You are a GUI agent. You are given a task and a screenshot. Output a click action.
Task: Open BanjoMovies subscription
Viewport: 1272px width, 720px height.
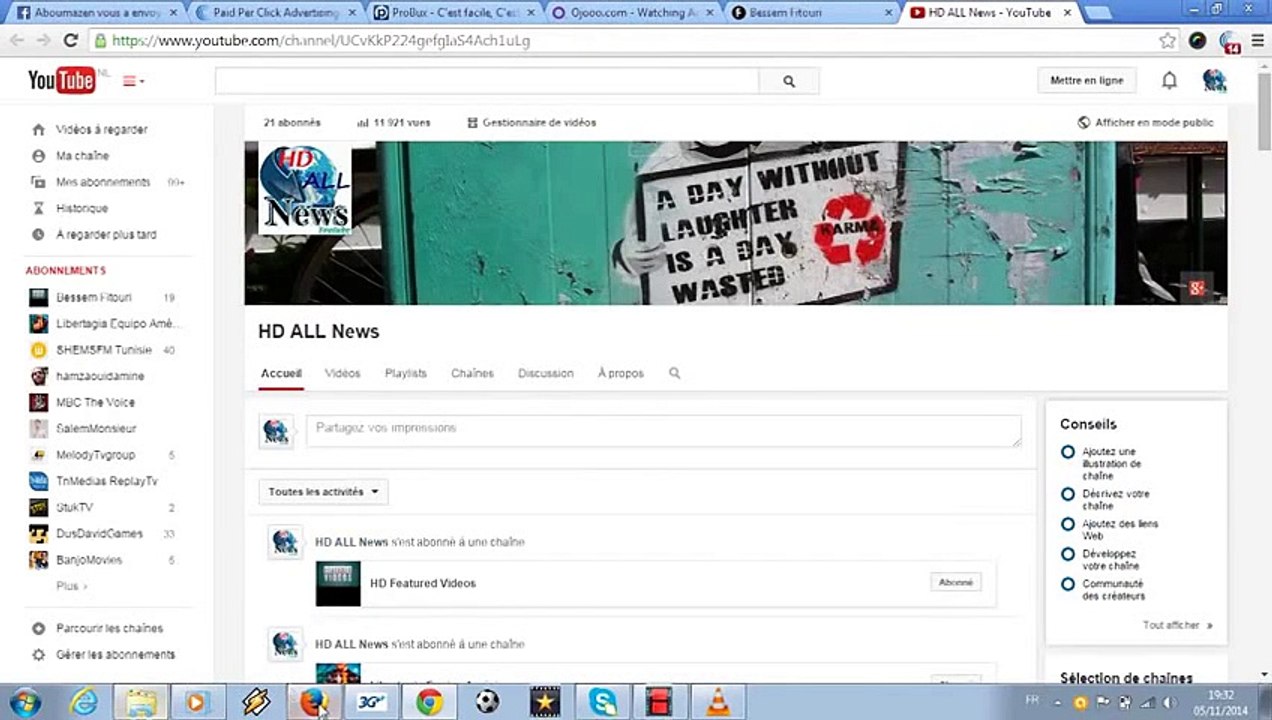tap(88, 560)
